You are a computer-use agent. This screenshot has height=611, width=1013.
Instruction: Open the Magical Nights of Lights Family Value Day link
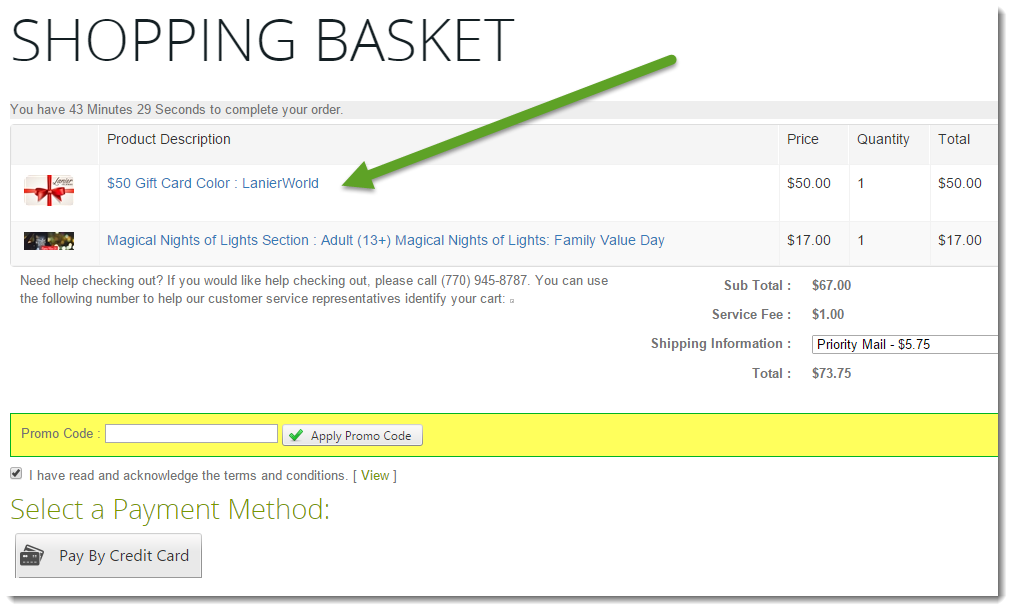coord(385,240)
